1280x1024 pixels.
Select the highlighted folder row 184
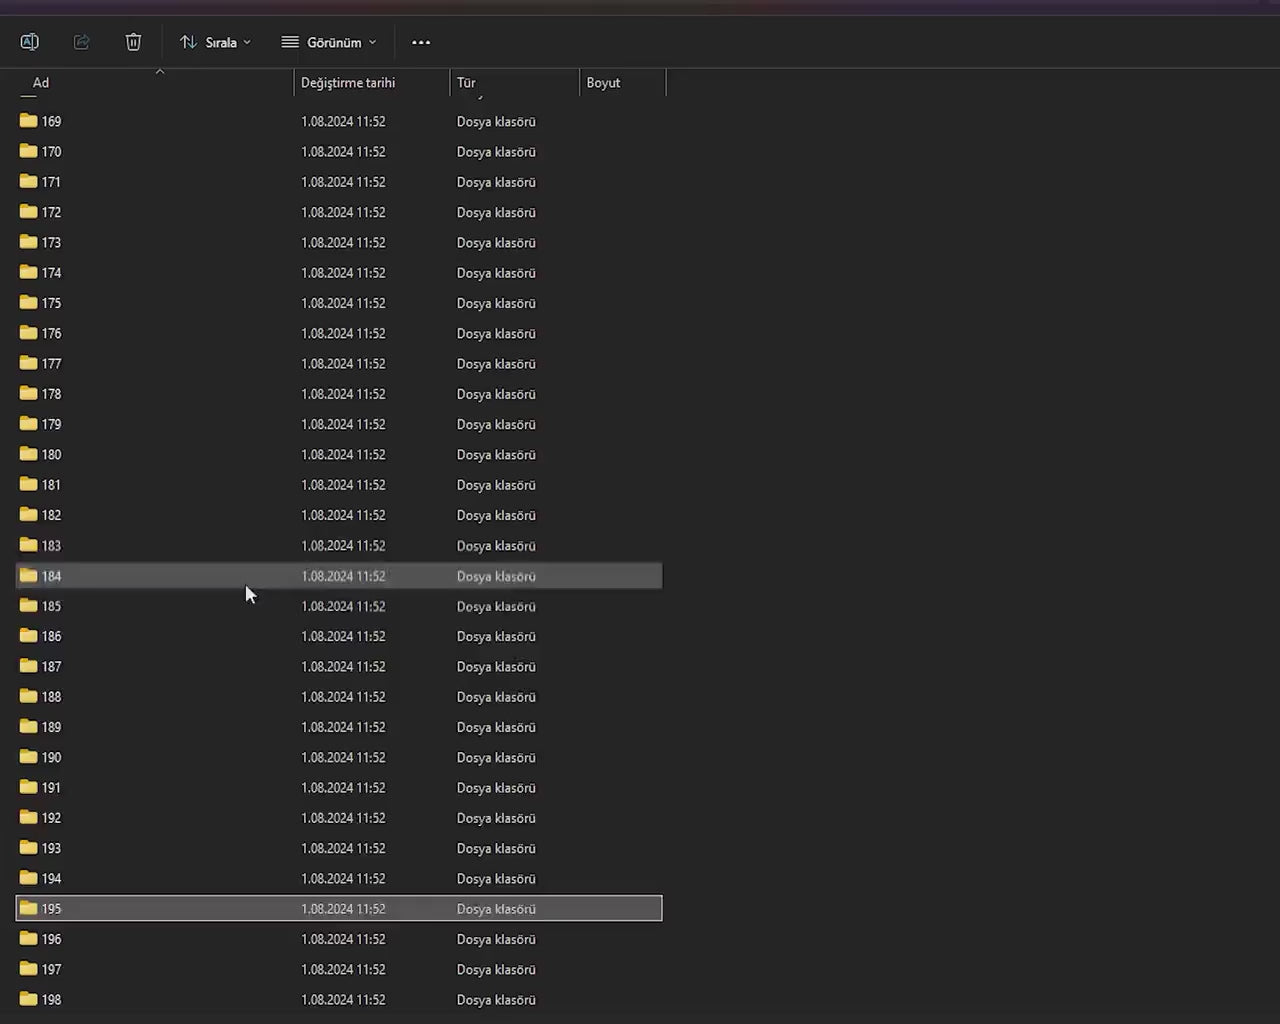[x=339, y=576]
